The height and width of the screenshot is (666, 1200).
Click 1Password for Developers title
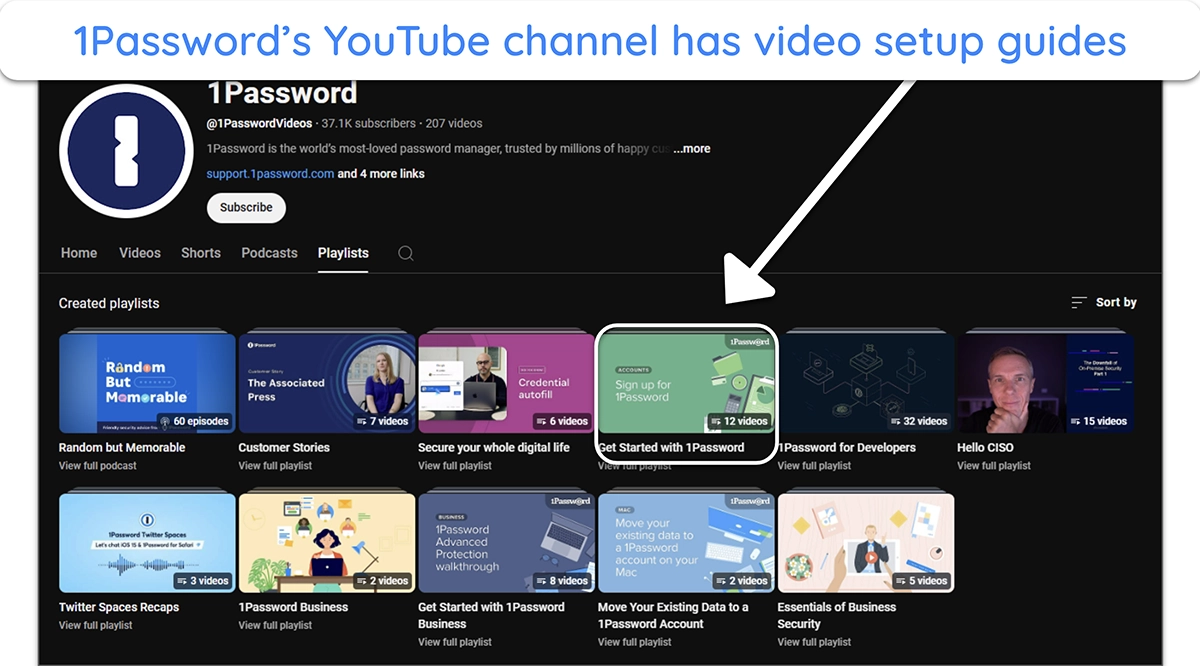tap(847, 448)
